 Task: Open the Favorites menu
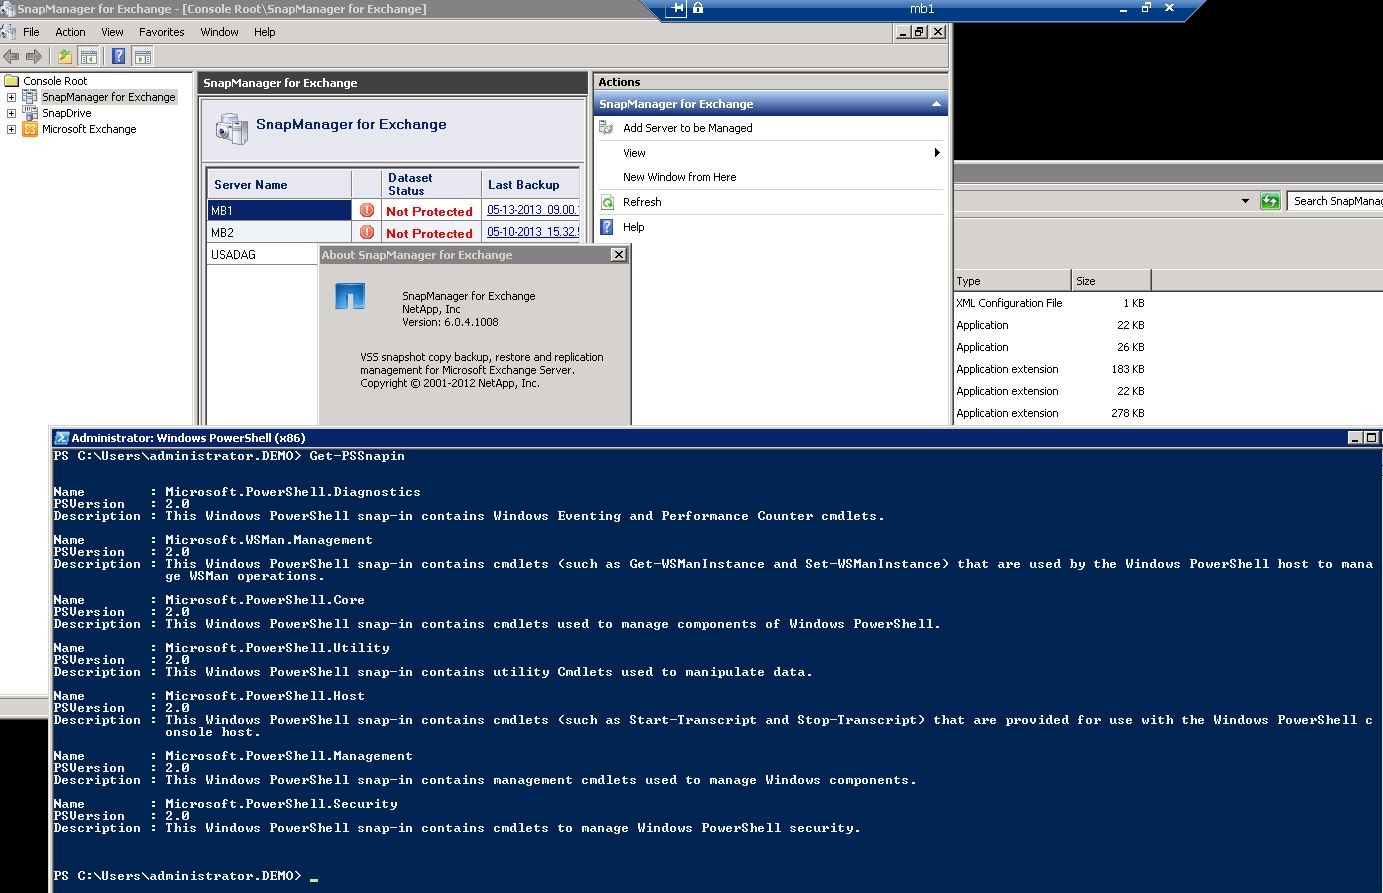coord(161,32)
